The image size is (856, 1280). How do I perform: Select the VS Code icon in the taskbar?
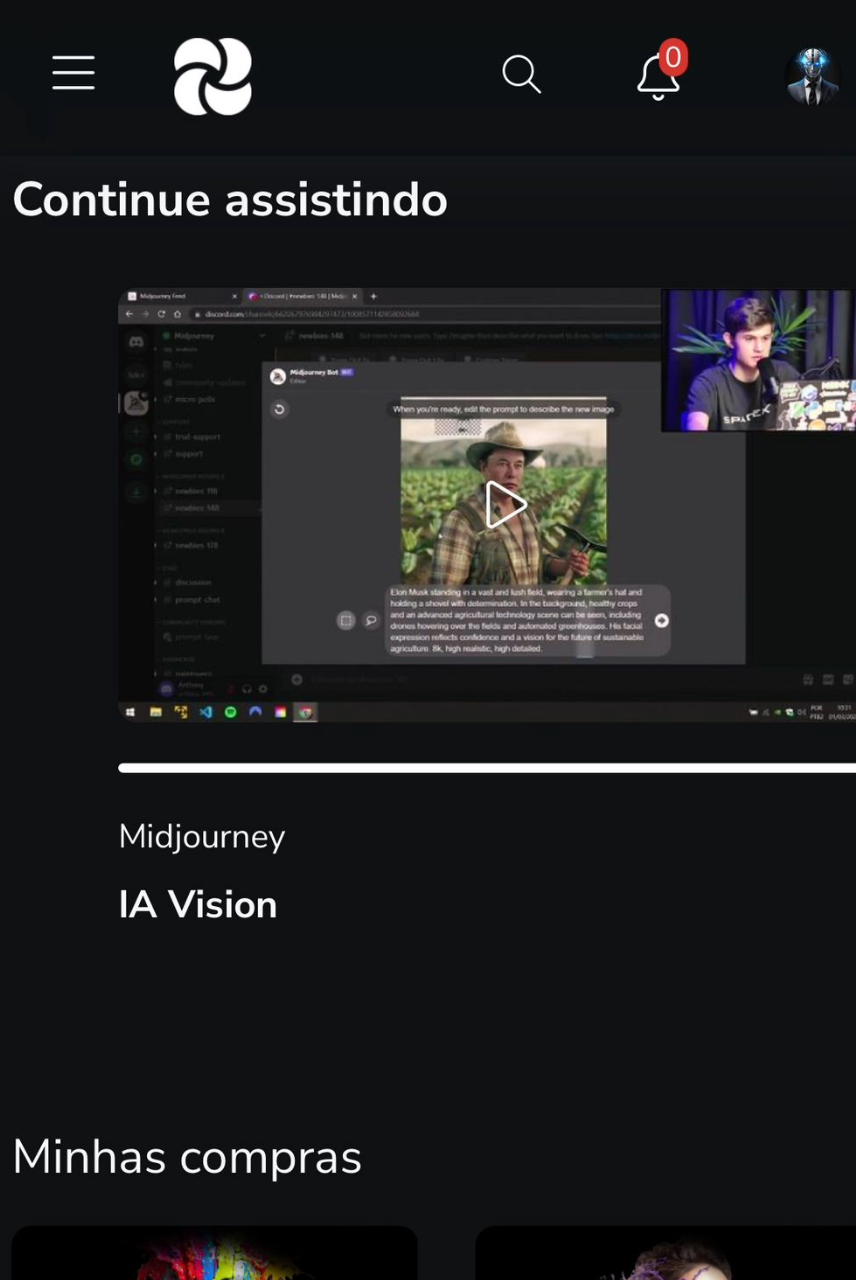204,712
